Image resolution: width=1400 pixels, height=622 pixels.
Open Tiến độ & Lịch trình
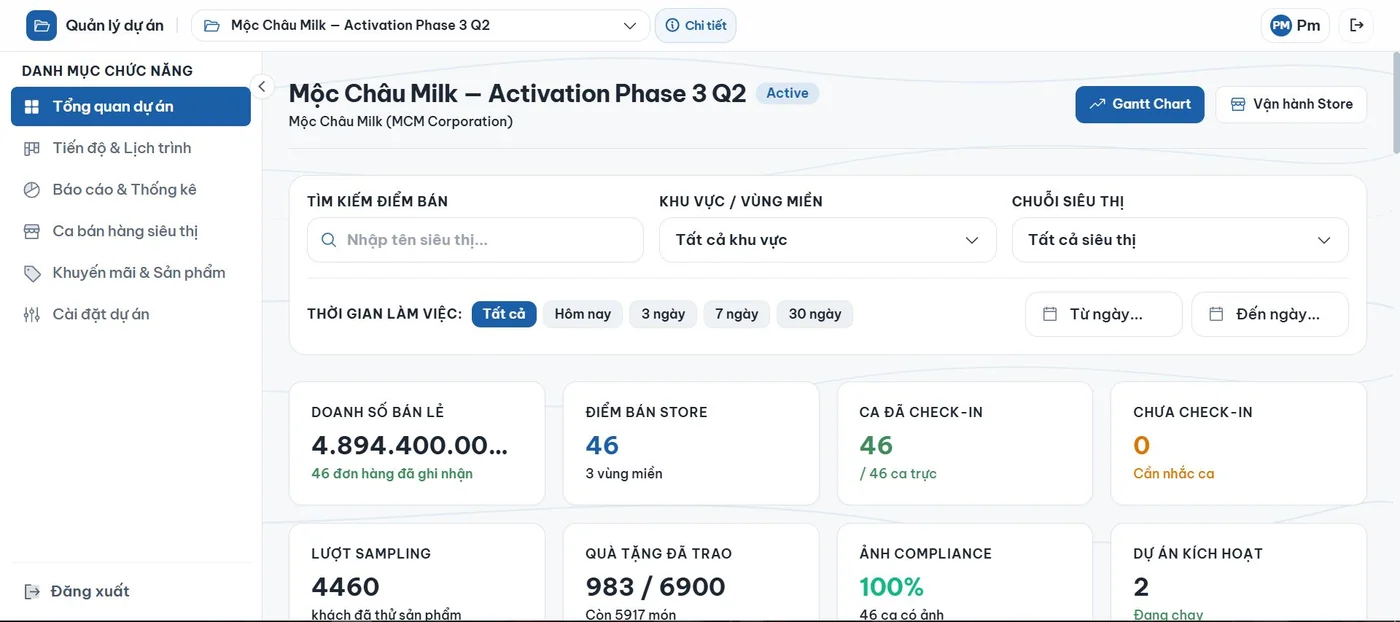pyautogui.click(x=131, y=148)
